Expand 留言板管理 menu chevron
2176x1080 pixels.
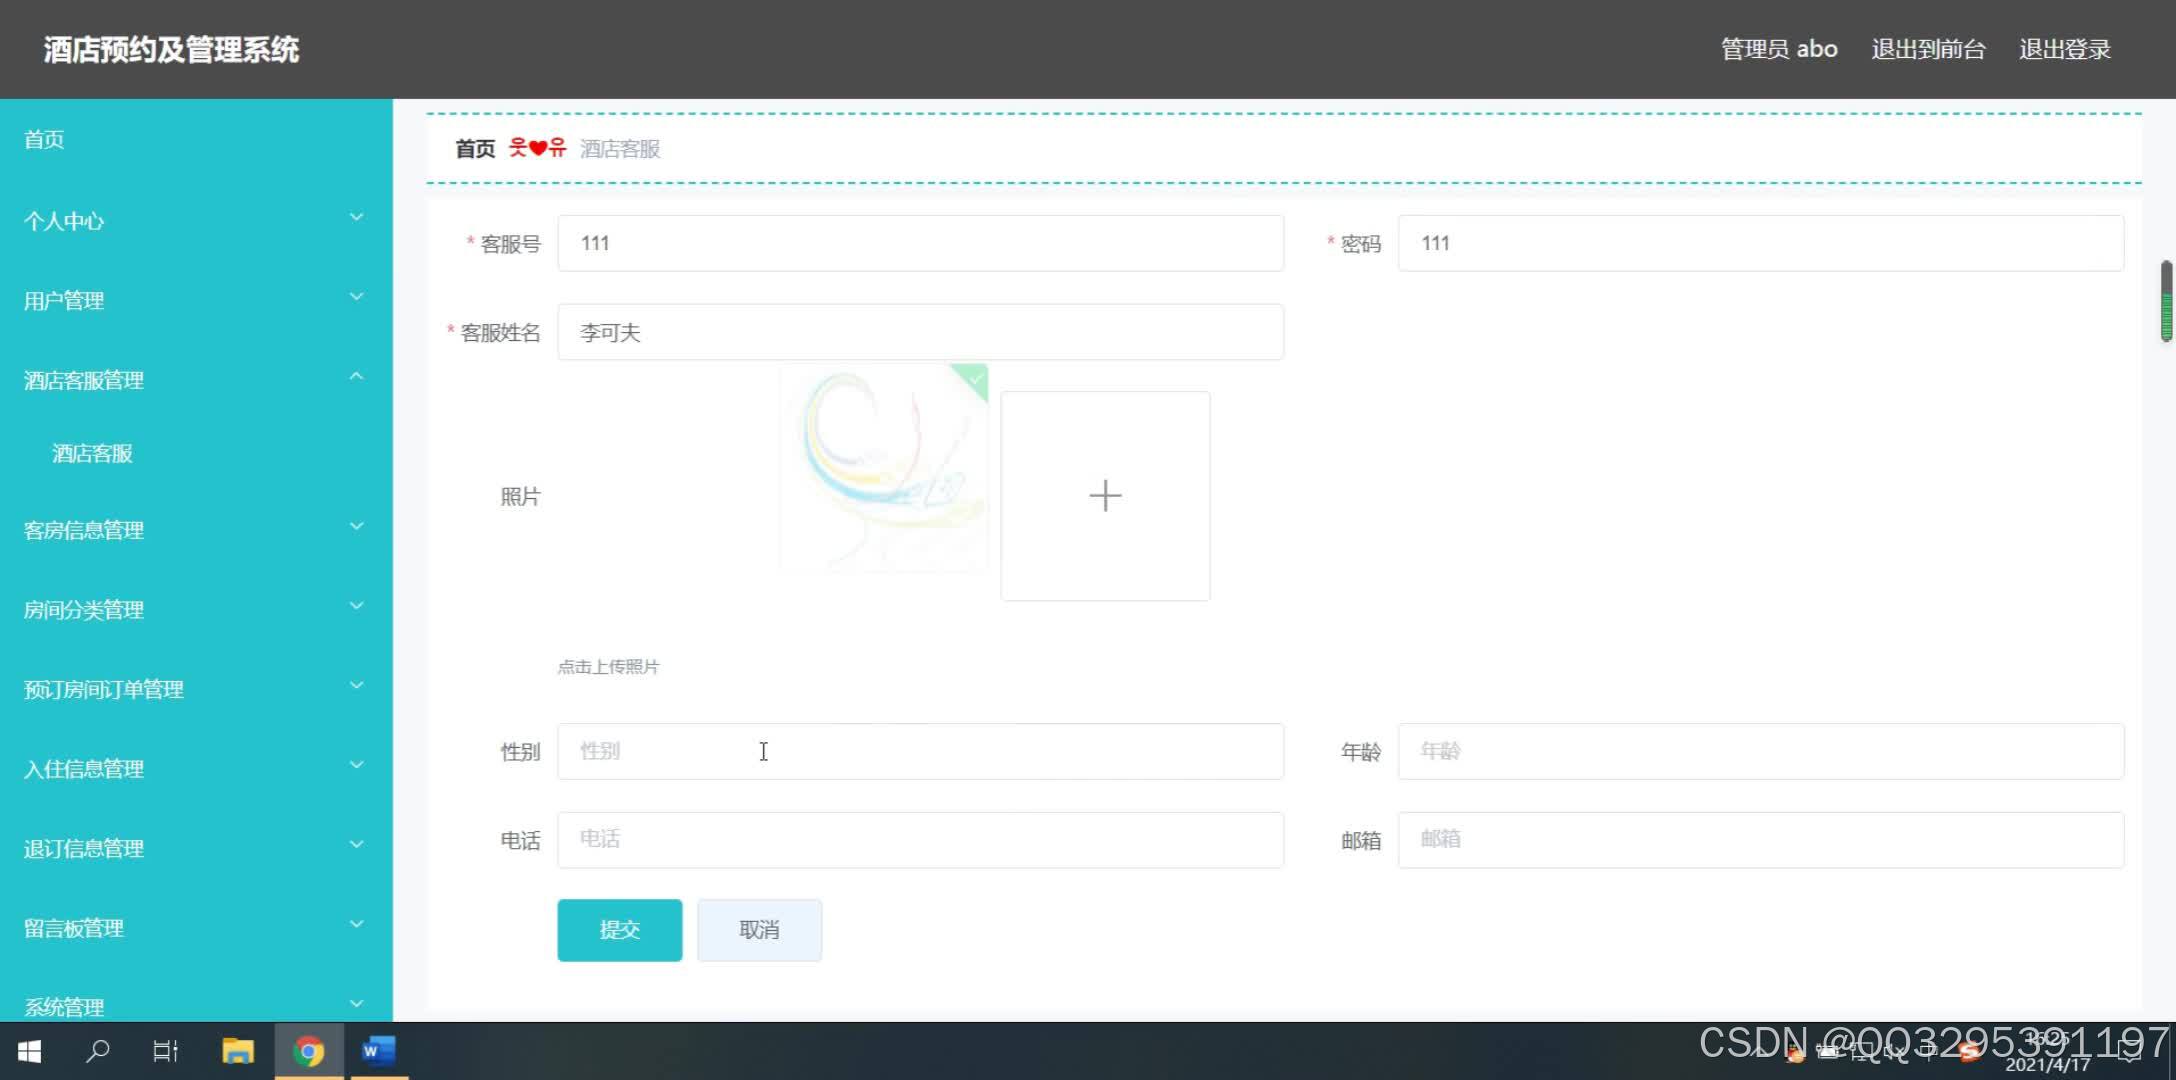(356, 924)
